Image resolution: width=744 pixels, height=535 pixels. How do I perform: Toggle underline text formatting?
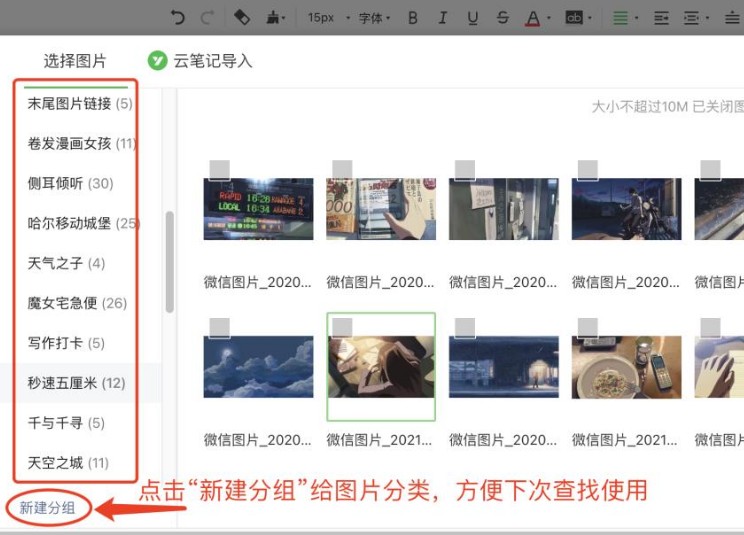(x=473, y=18)
